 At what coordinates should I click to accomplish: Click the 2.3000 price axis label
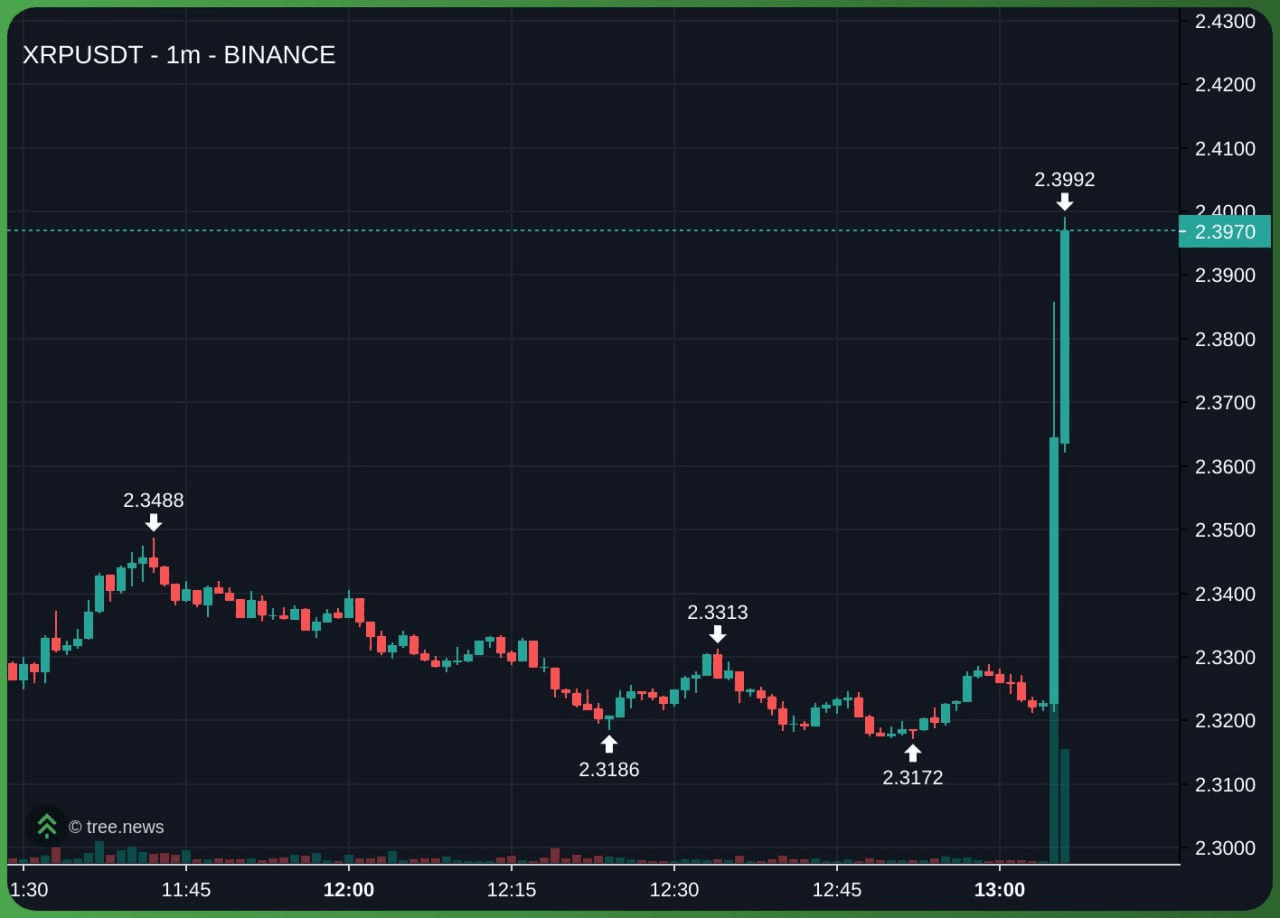click(x=1225, y=848)
